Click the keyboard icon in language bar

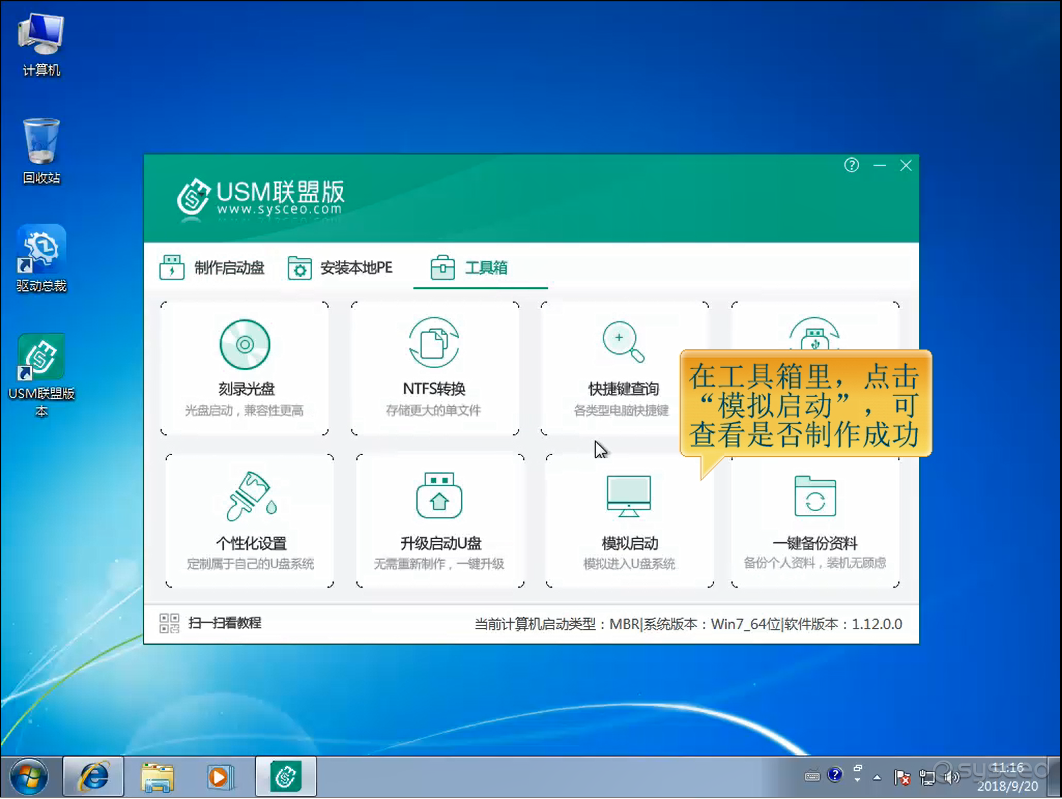click(x=812, y=776)
